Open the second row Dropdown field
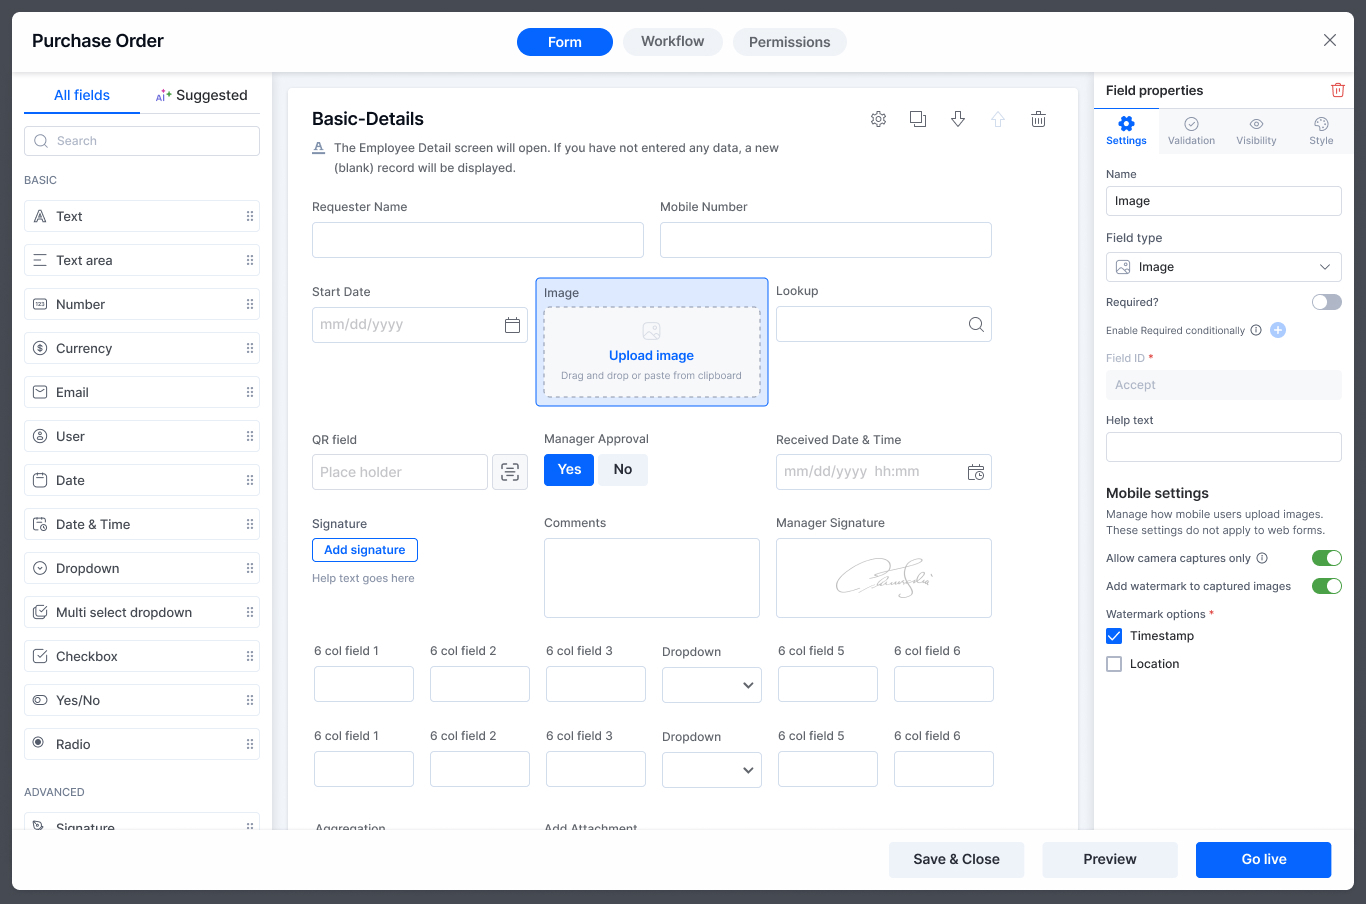1366x904 pixels. [x=711, y=770]
